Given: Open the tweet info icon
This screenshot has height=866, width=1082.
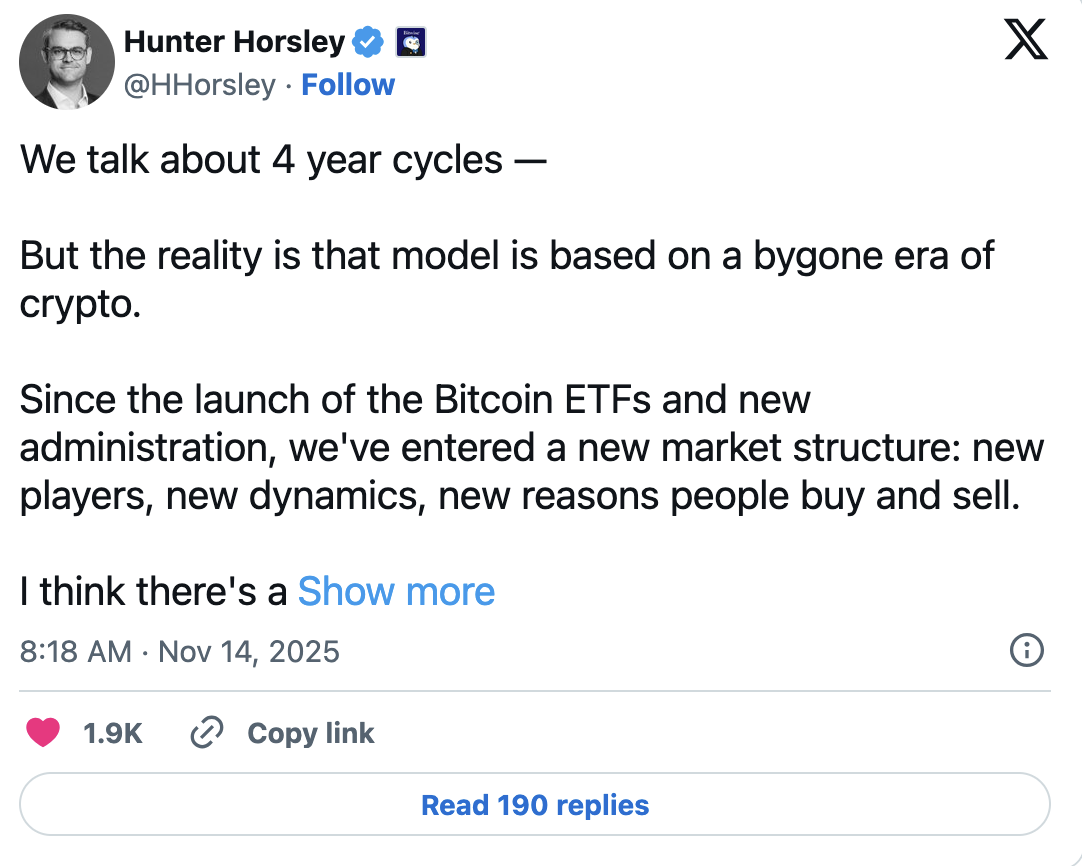Looking at the screenshot, I should [x=1027, y=651].
